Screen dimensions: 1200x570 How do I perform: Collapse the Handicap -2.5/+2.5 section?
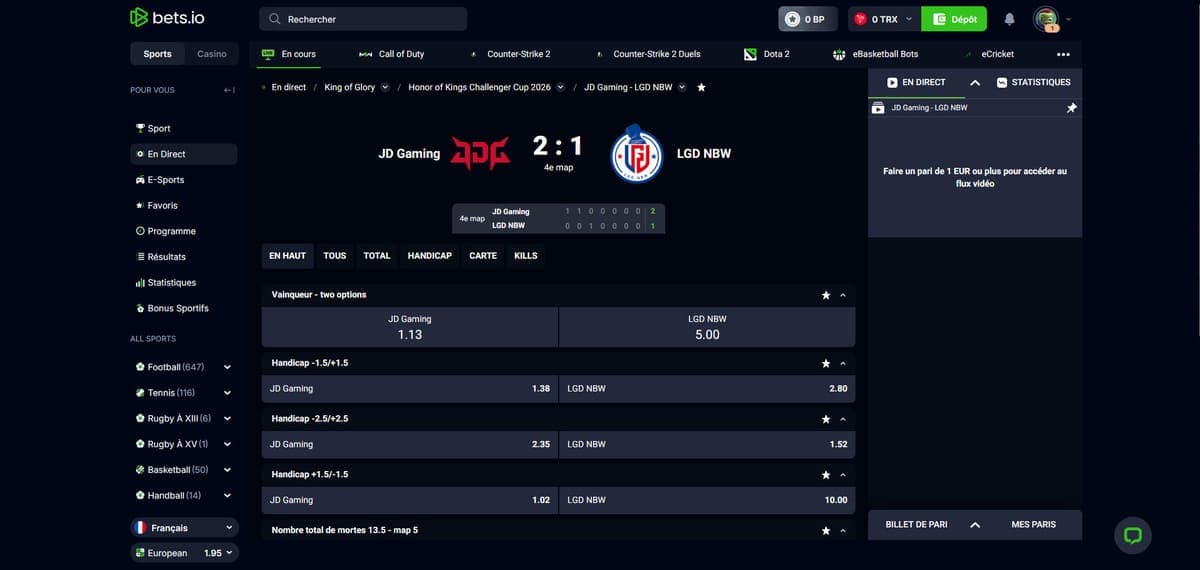pyautogui.click(x=843, y=419)
